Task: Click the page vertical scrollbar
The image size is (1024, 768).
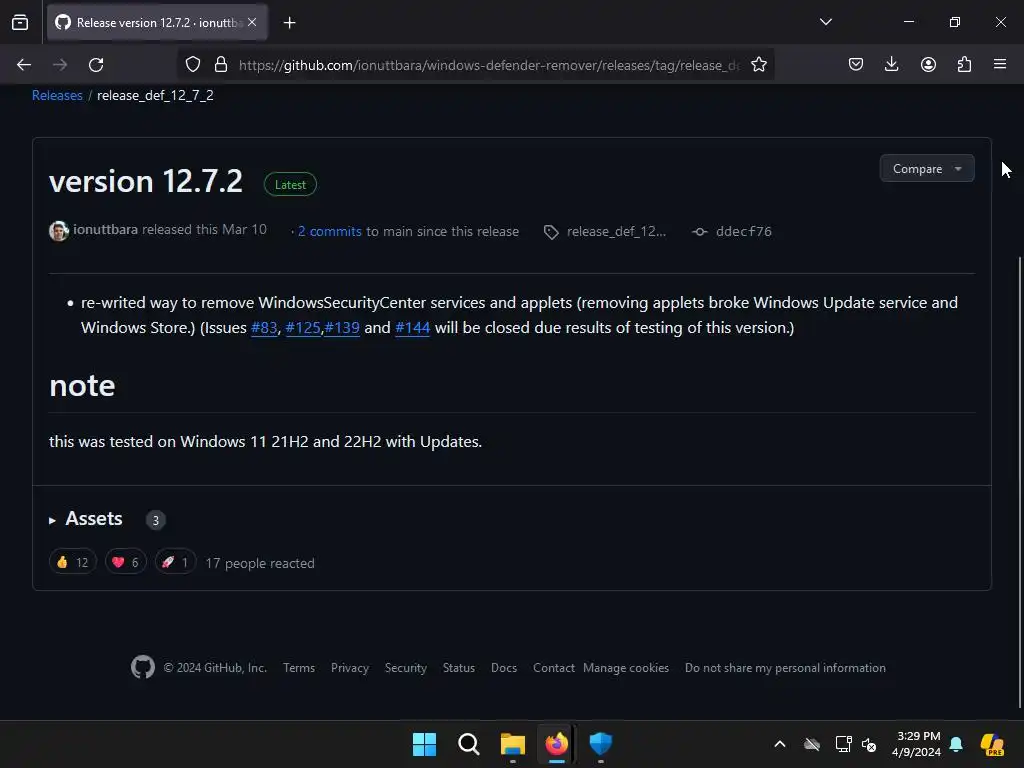Action: coord(1019,483)
